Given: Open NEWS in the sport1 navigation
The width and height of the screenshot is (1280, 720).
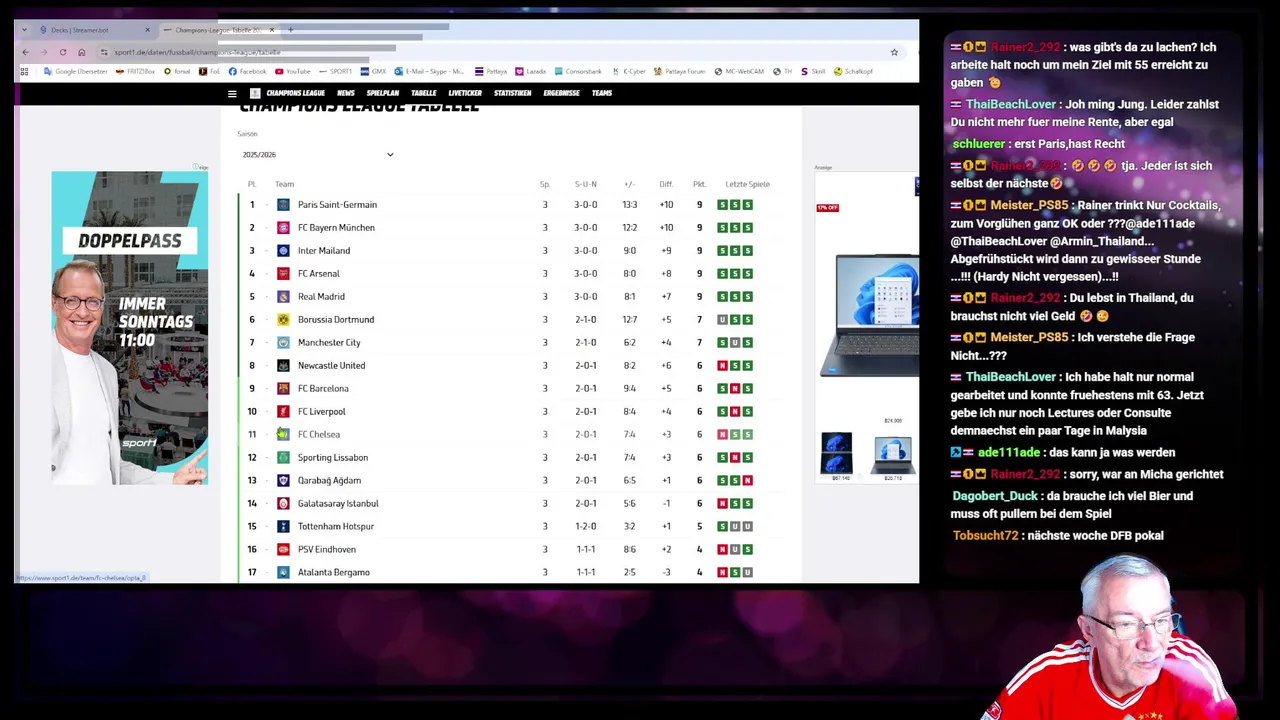Looking at the screenshot, I should point(346,93).
